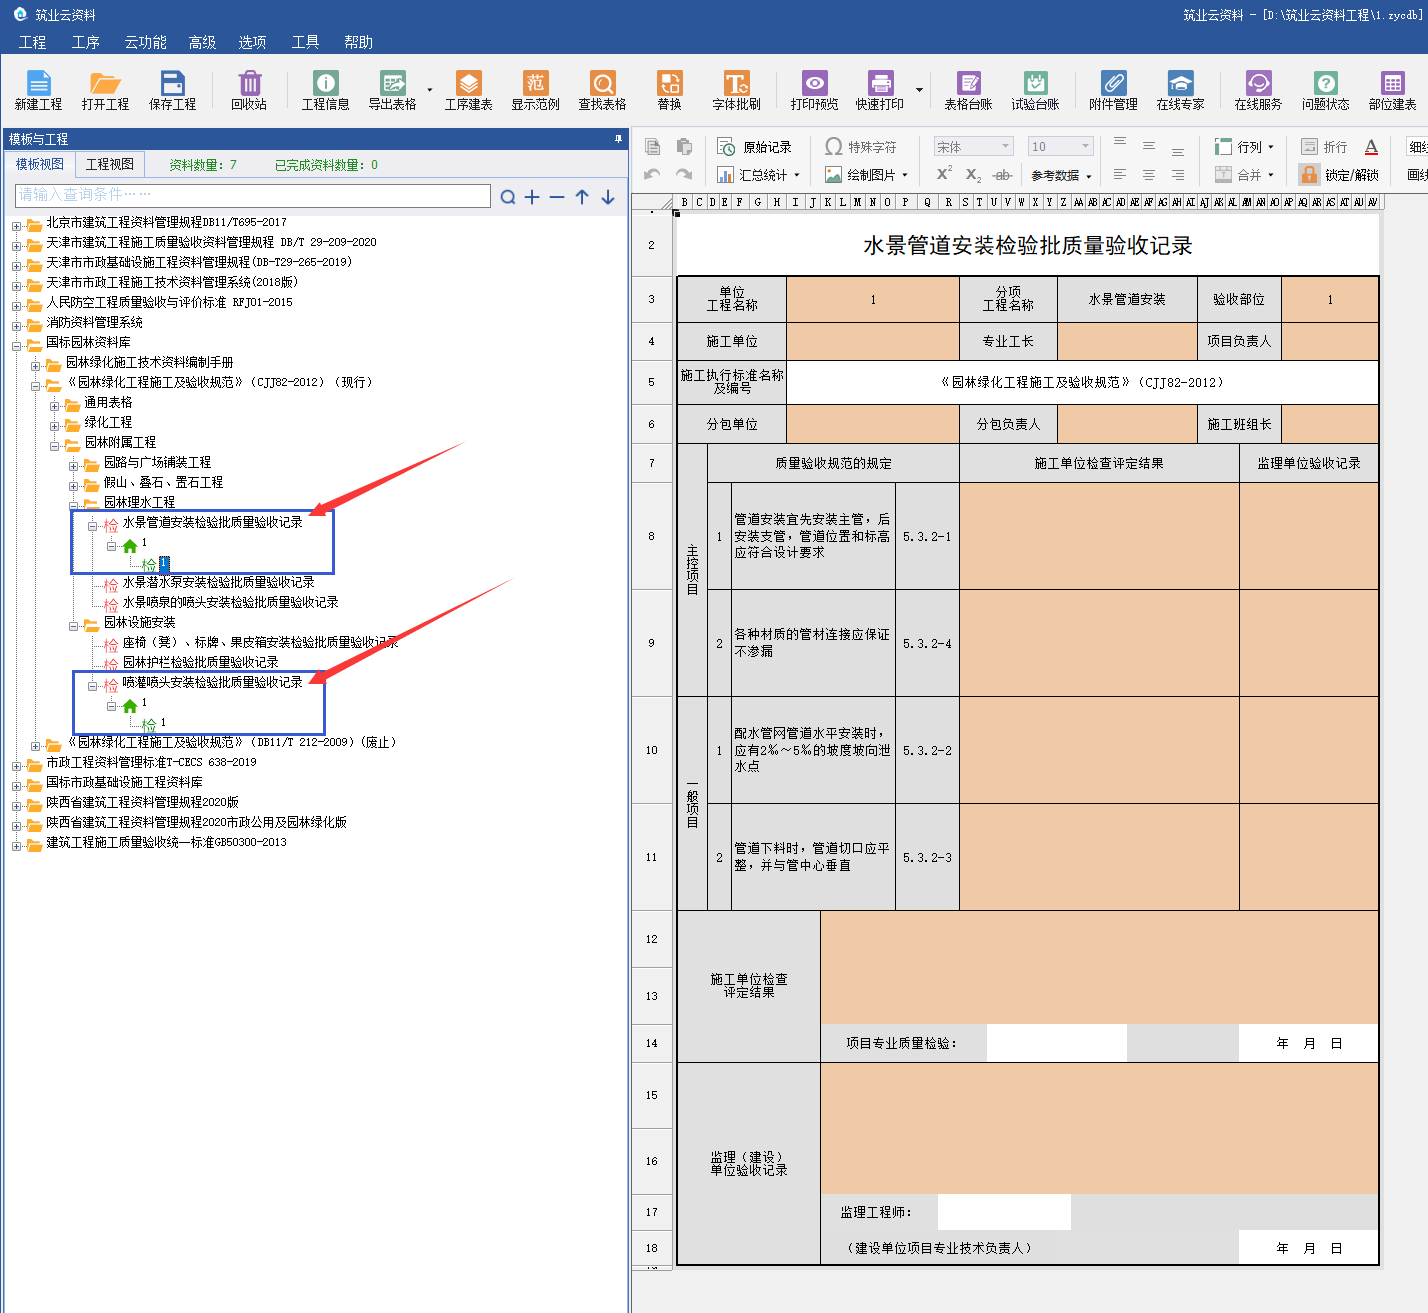Click the copy icon in editor toolbar
This screenshot has width=1428, height=1313.
pos(652,147)
